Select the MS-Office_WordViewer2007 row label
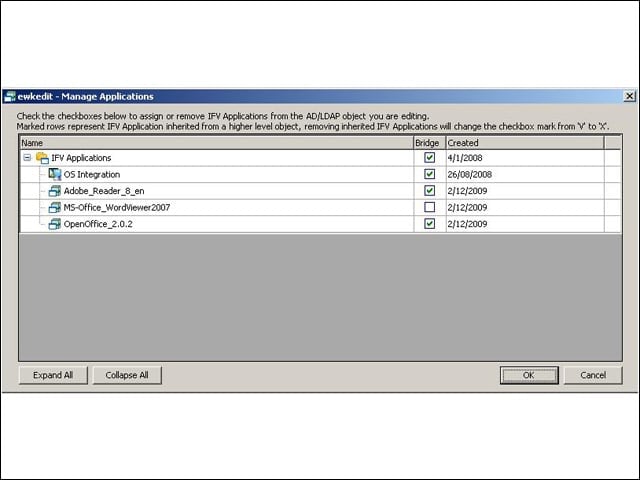 [117, 207]
